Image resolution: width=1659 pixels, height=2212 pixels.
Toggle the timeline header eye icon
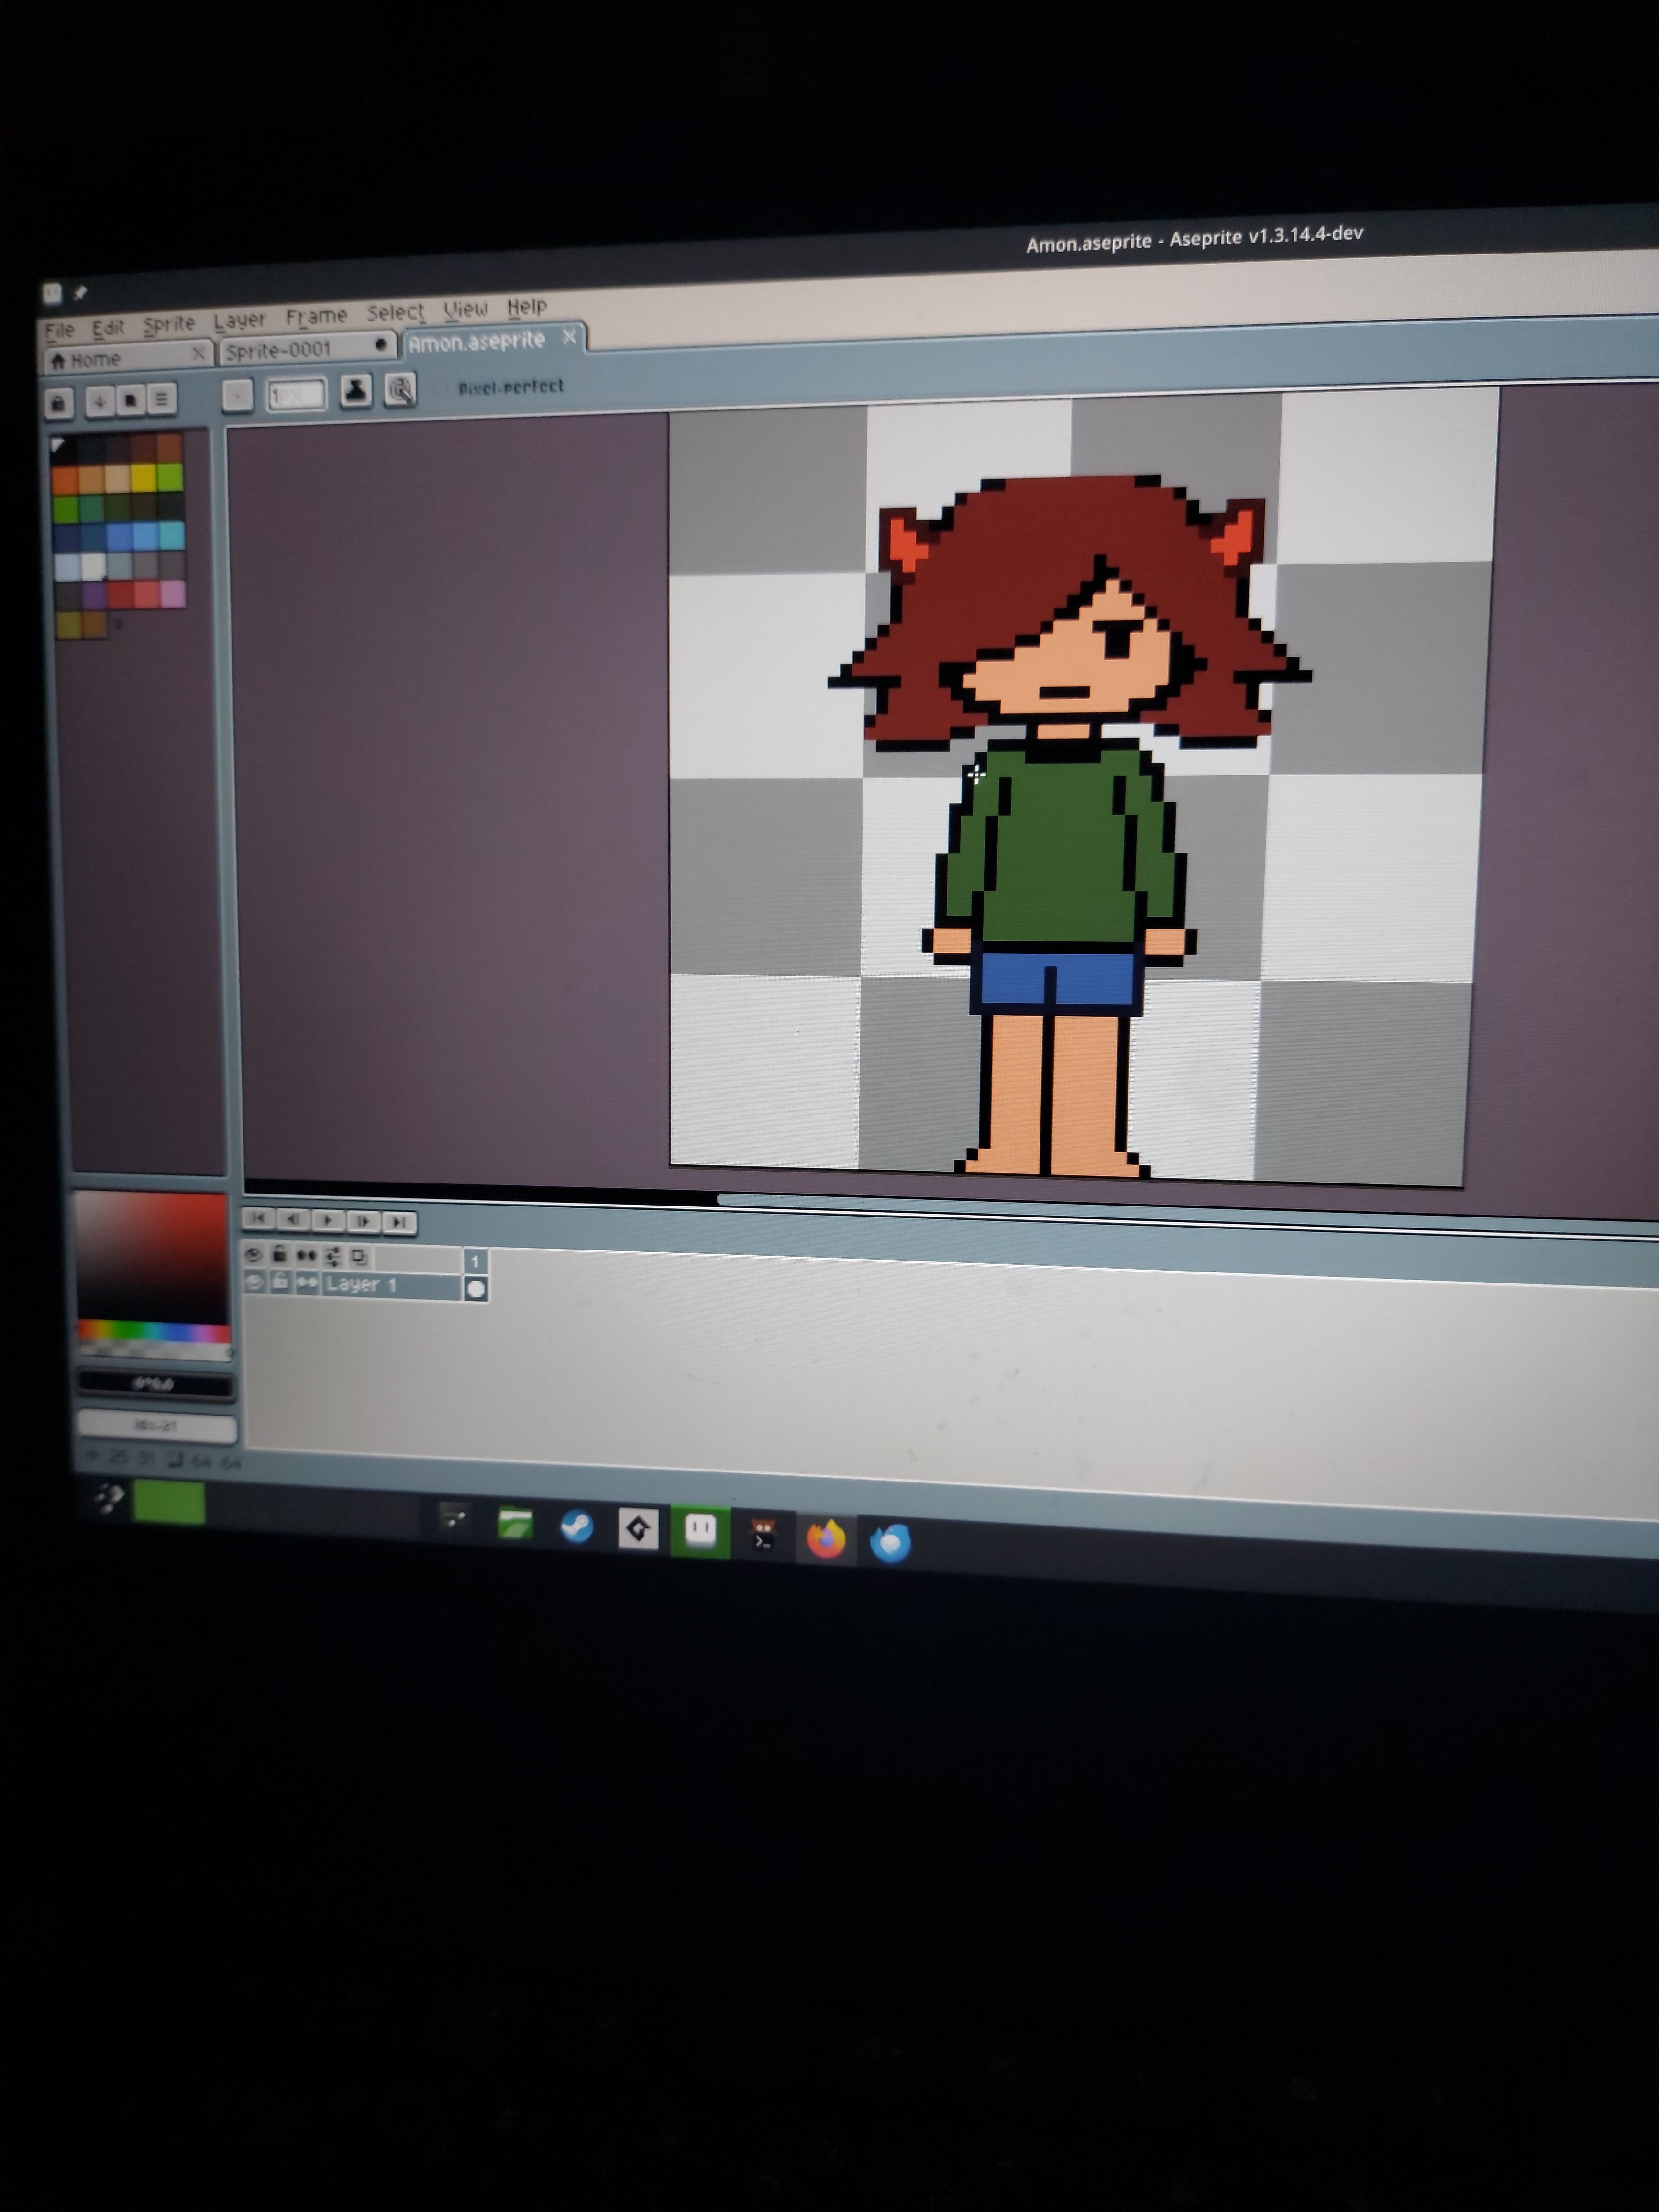(253, 1255)
